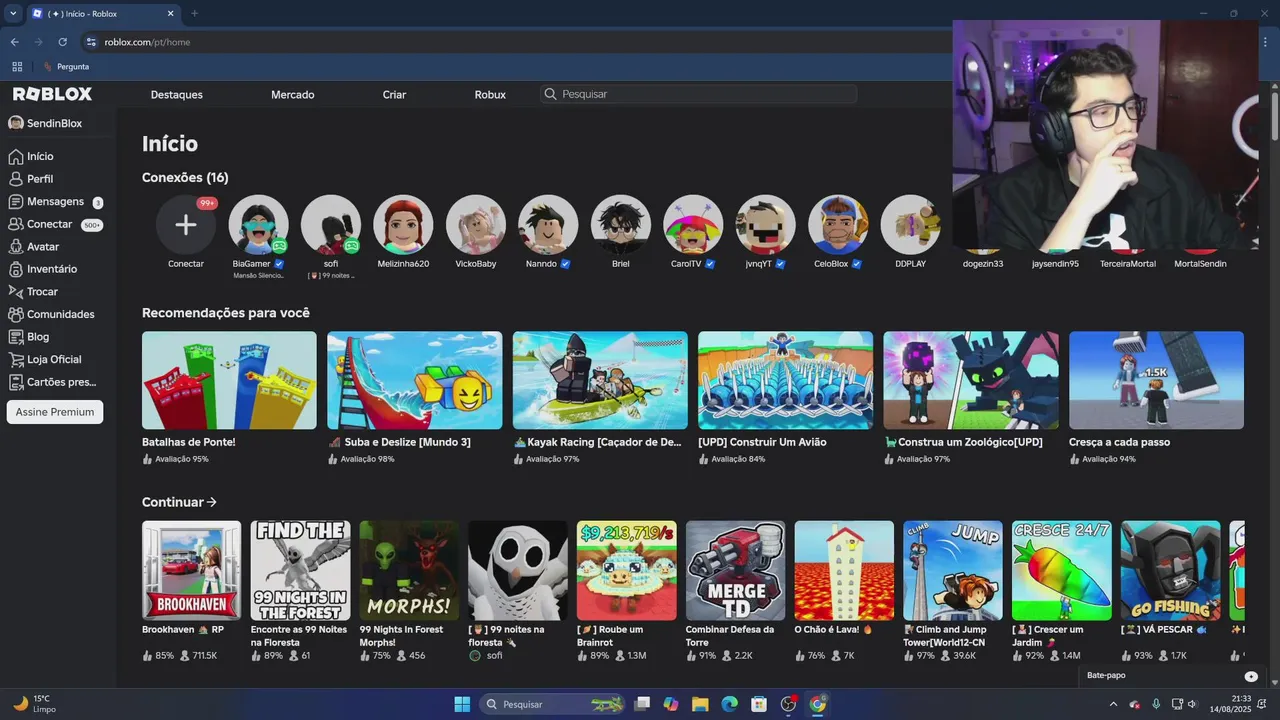The height and width of the screenshot is (720, 1280).
Task: Open site information icon in address bar
Action: click(91, 42)
